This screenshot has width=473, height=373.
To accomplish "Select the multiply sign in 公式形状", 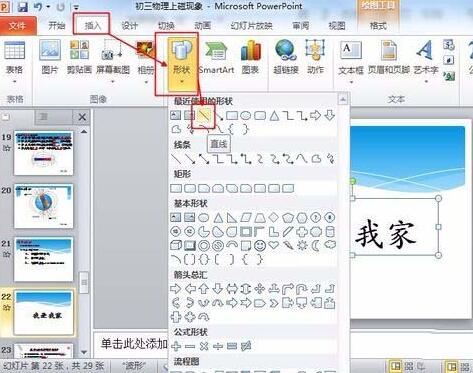I will tap(204, 346).
